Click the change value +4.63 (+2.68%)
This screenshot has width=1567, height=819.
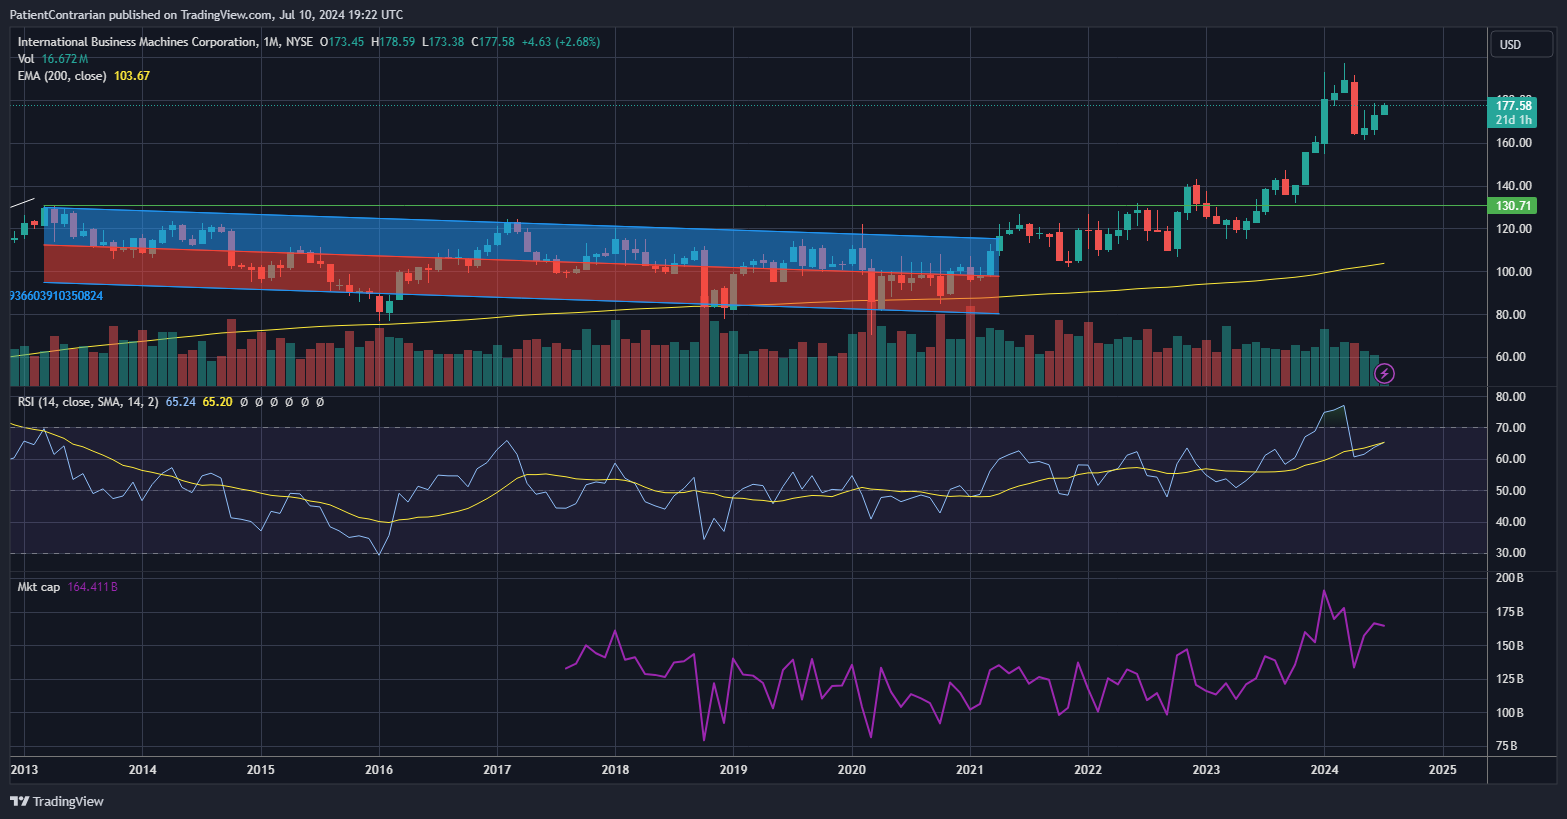click(561, 42)
